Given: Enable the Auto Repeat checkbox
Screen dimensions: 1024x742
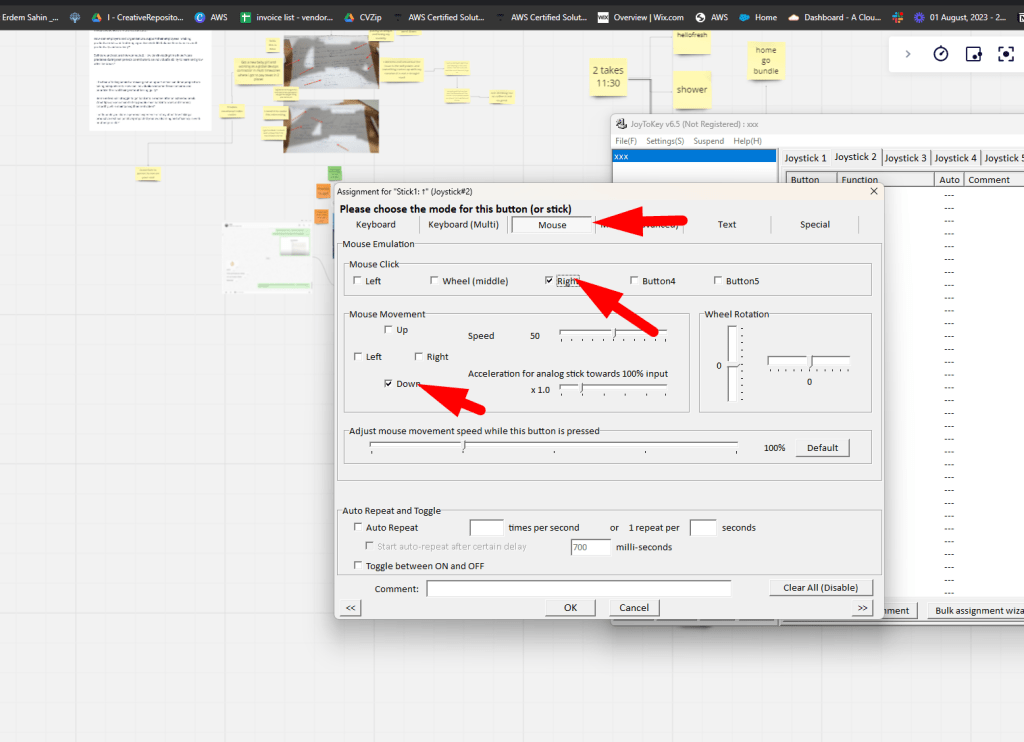Looking at the screenshot, I should tap(357, 526).
